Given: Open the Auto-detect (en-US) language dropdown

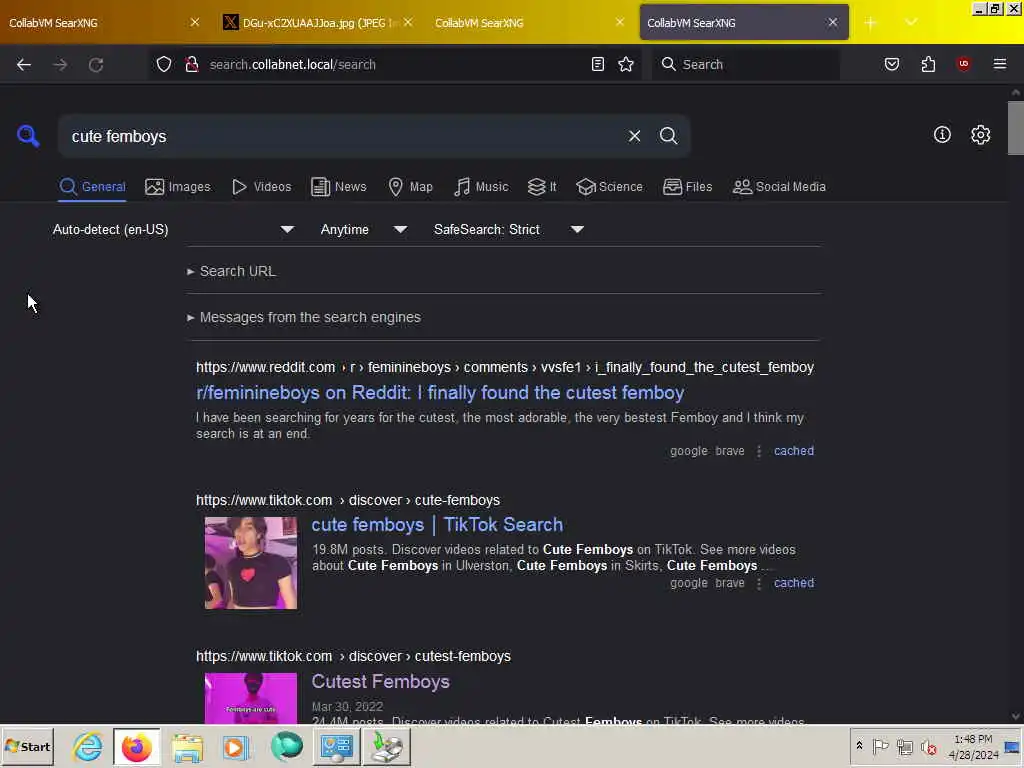Looking at the screenshot, I should click(173, 229).
